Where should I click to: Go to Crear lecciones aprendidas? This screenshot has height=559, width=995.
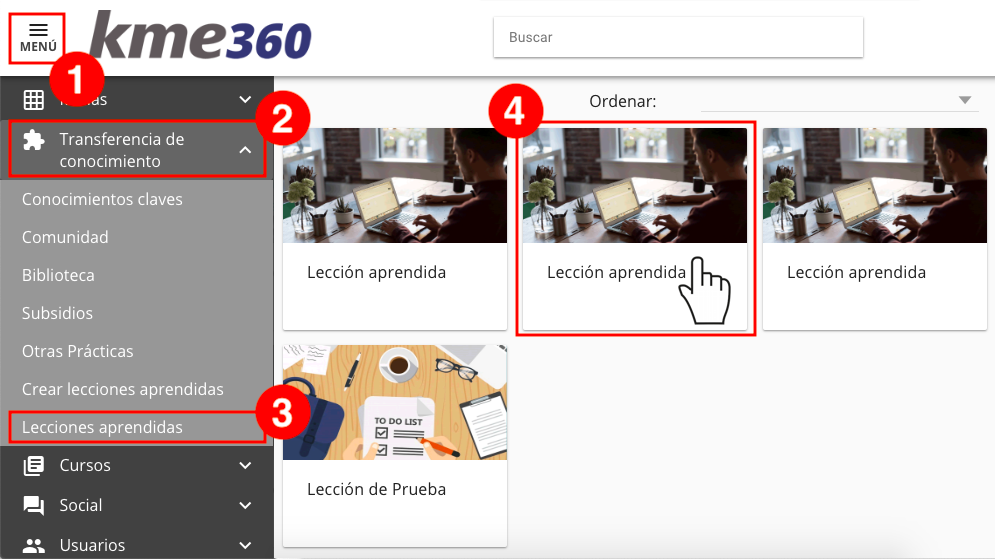[x=122, y=390]
